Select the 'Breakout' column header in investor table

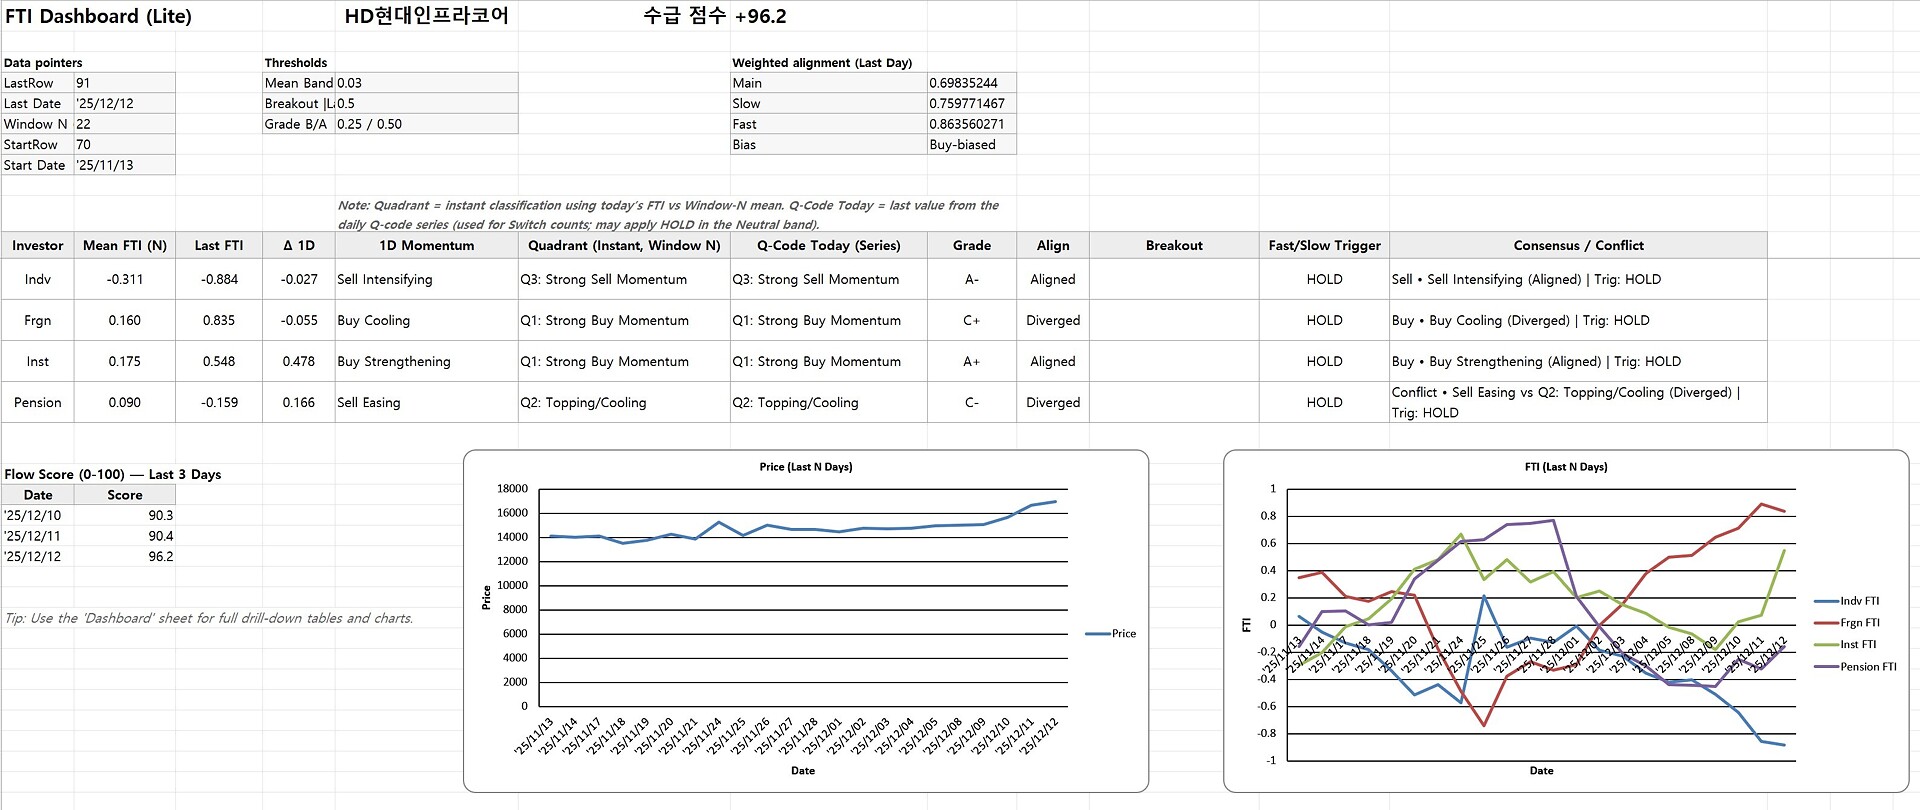click(x=1174, y=246)
